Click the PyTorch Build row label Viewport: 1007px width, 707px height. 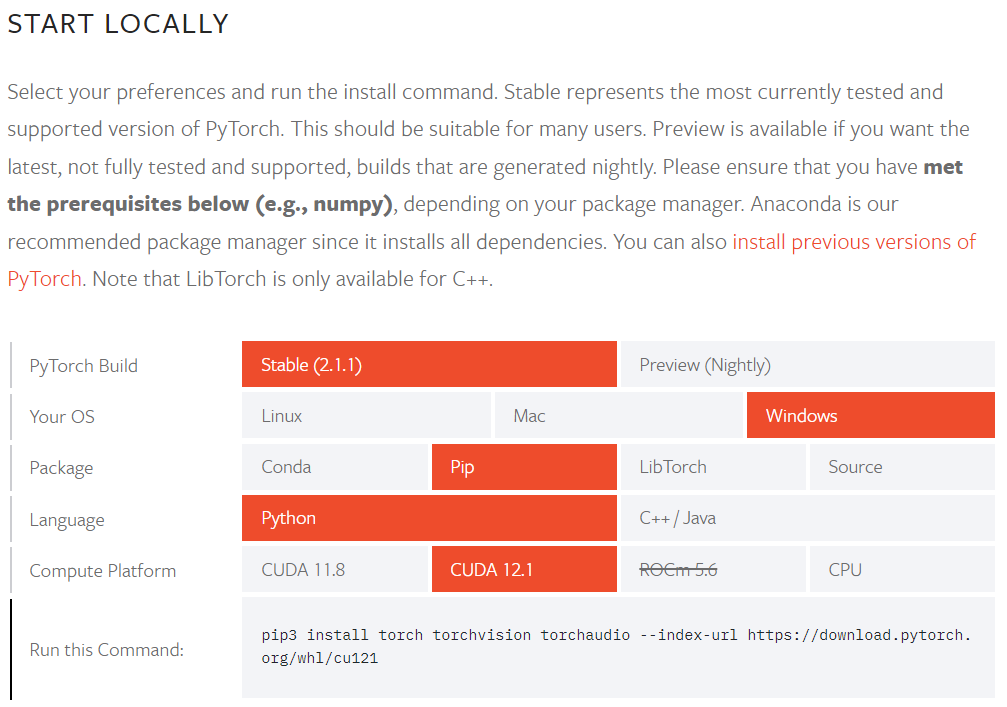(x=84, y=366)
